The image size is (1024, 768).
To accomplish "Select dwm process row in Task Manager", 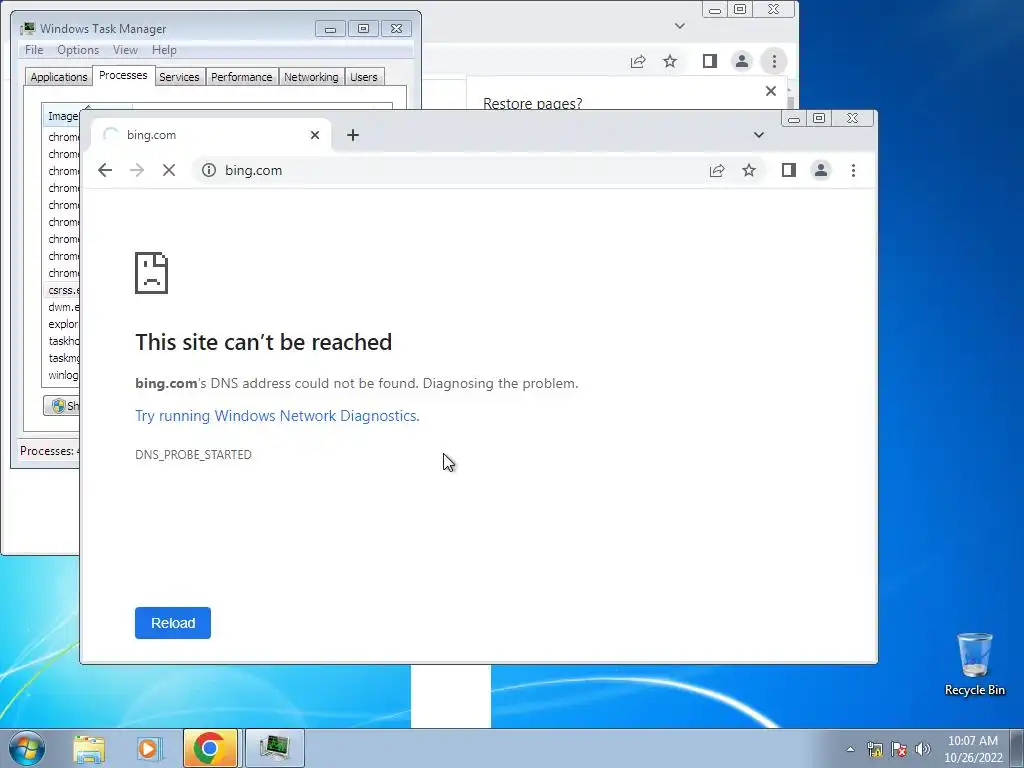I will (x=63, y=307).
